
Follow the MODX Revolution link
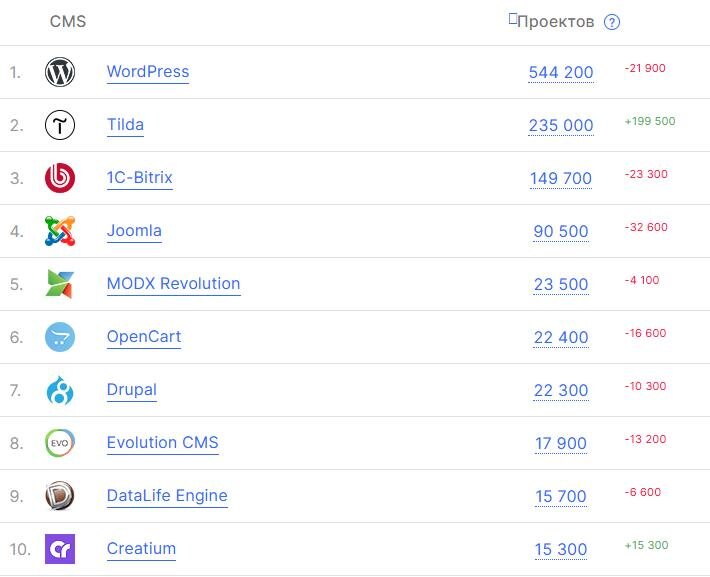click(x=173, y=284)
